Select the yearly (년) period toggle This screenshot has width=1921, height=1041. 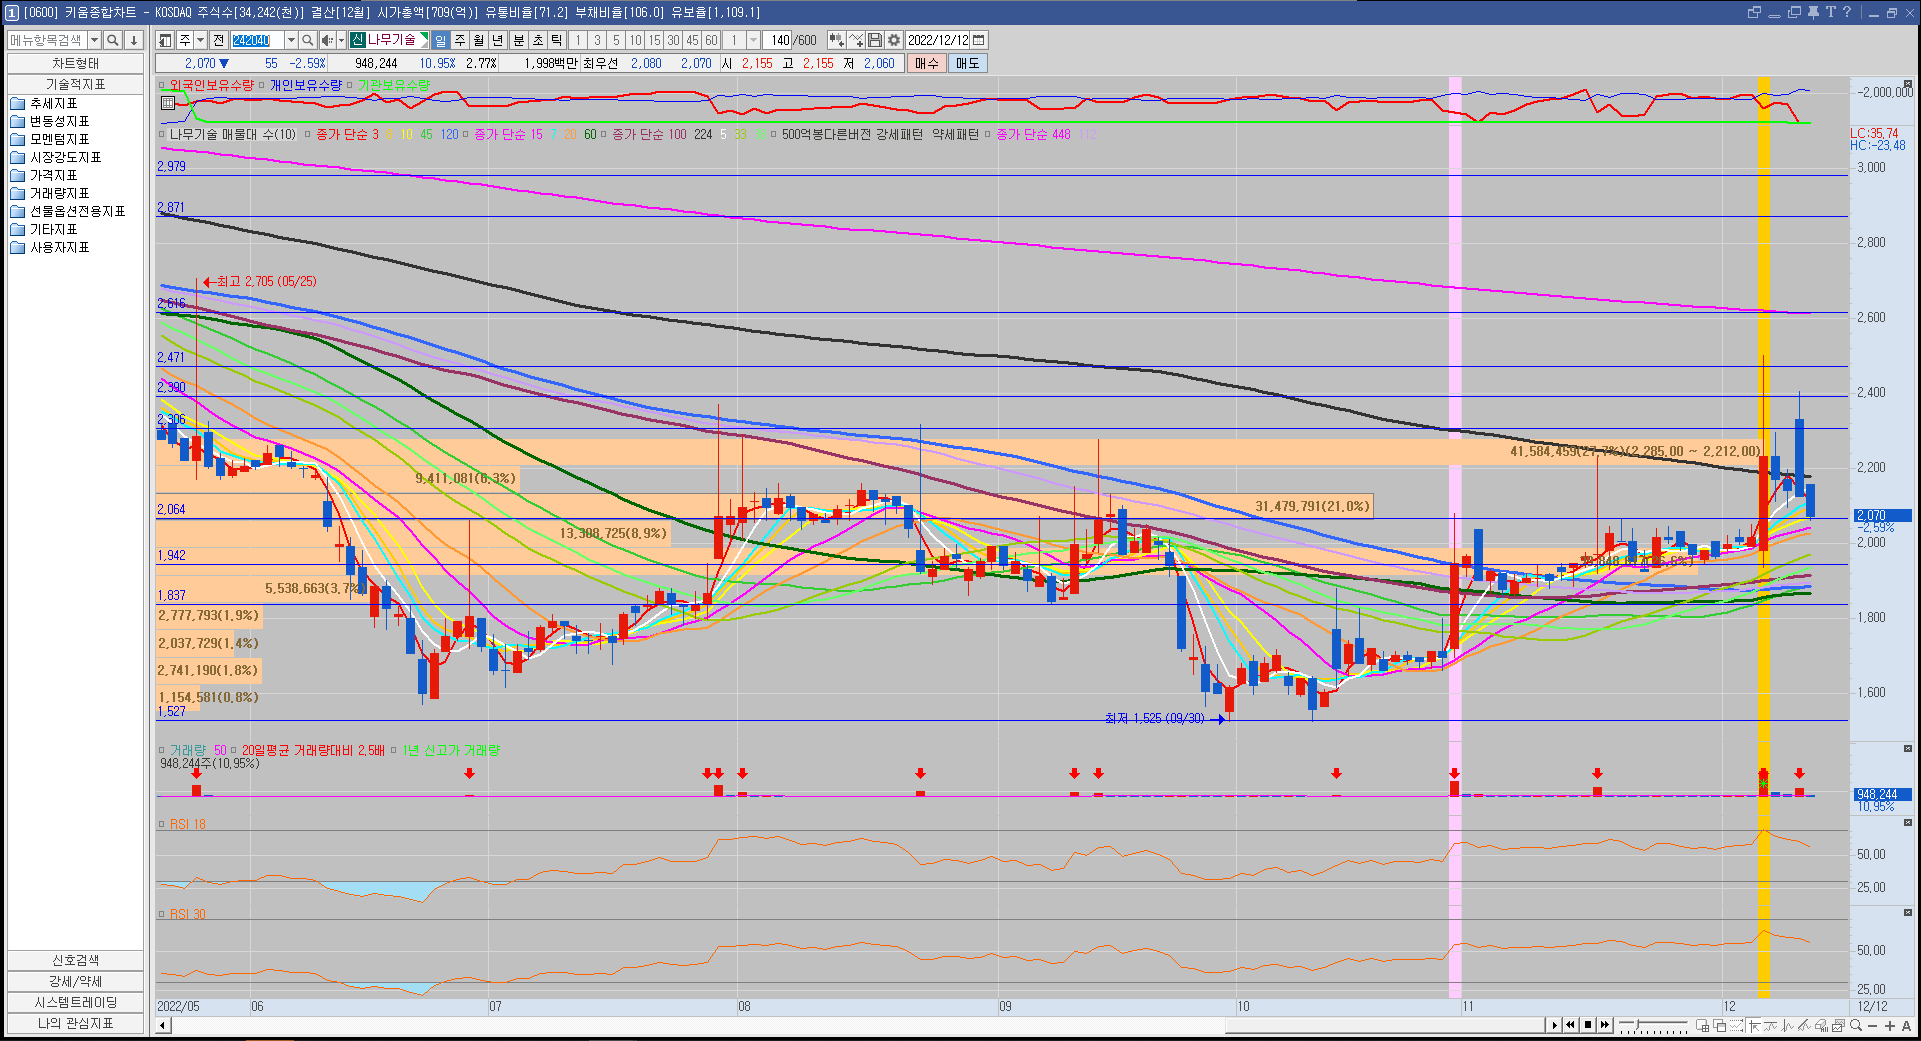coord(498,40)
